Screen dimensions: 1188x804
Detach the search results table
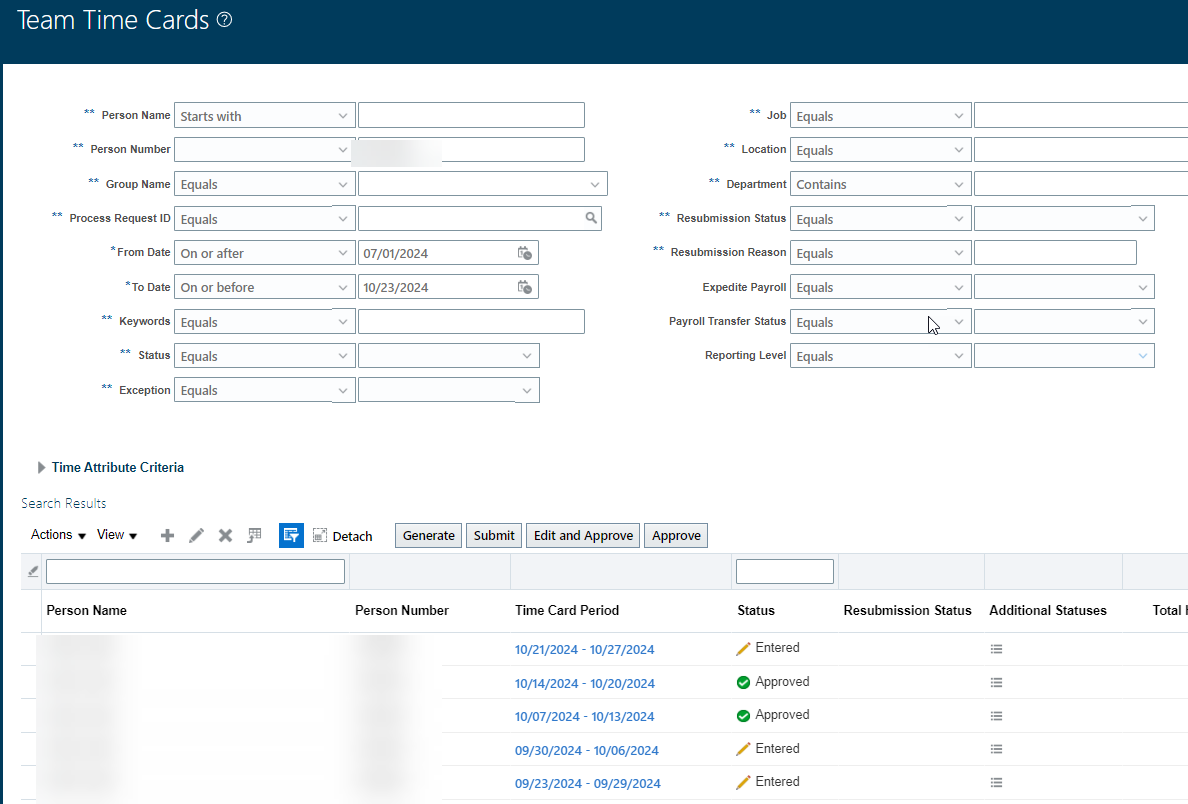pos(342,535)
